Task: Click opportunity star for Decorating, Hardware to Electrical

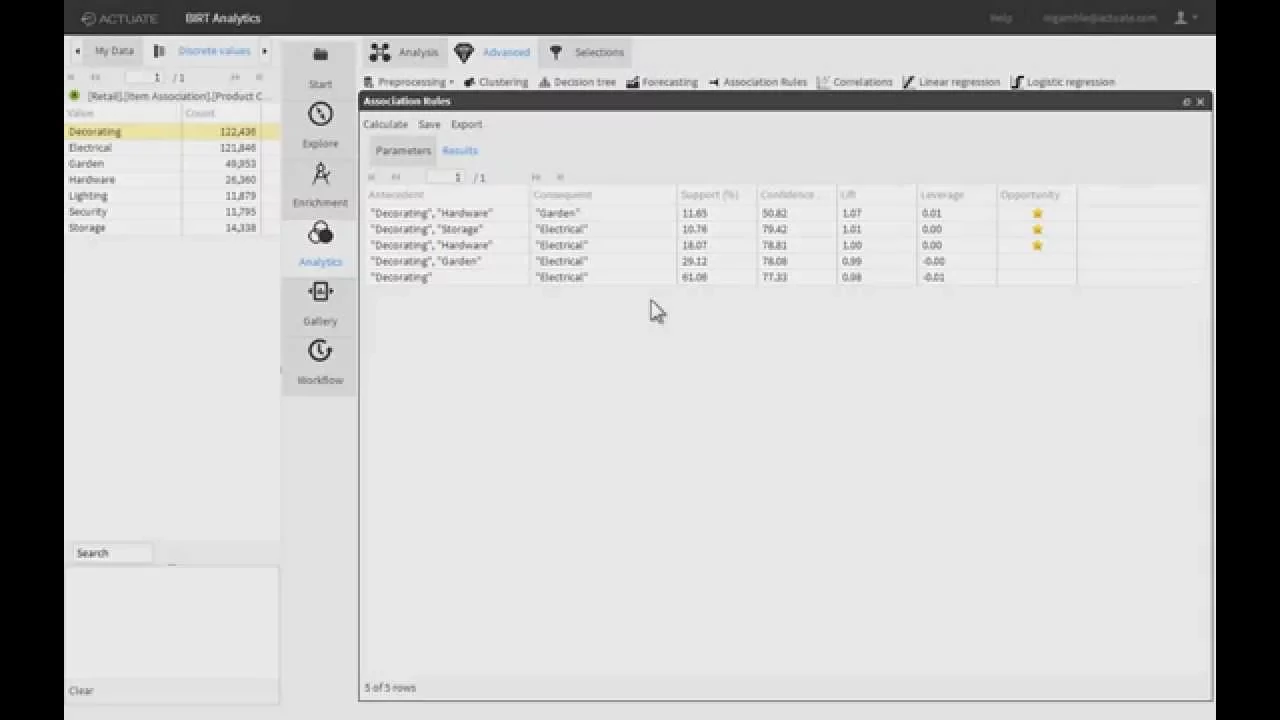Action: click(x=1037, y=245)
